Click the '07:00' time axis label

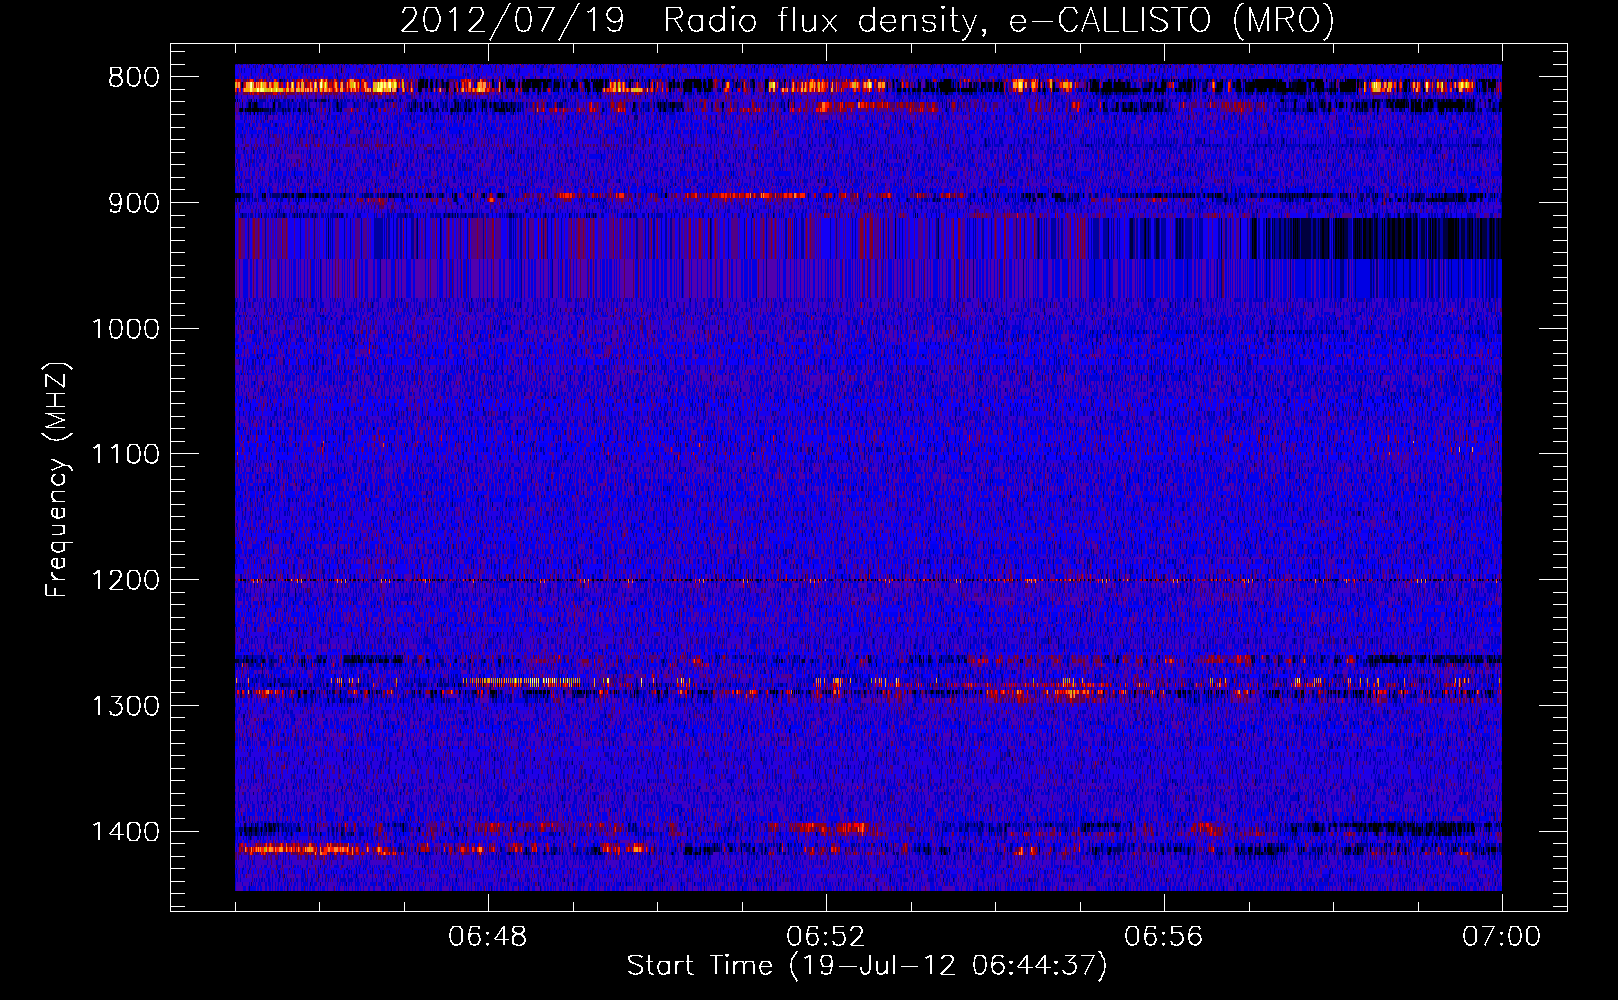click(x=1502, y=937)
